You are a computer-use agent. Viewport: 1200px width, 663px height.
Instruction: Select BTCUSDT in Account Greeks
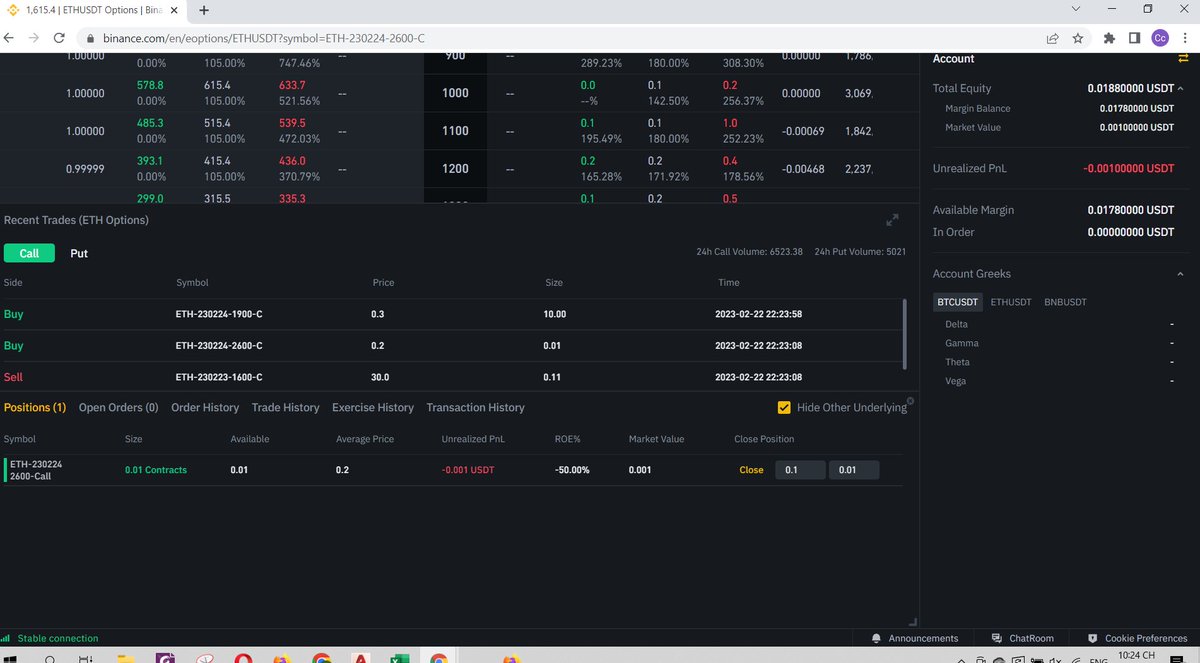tap(958, 301)
